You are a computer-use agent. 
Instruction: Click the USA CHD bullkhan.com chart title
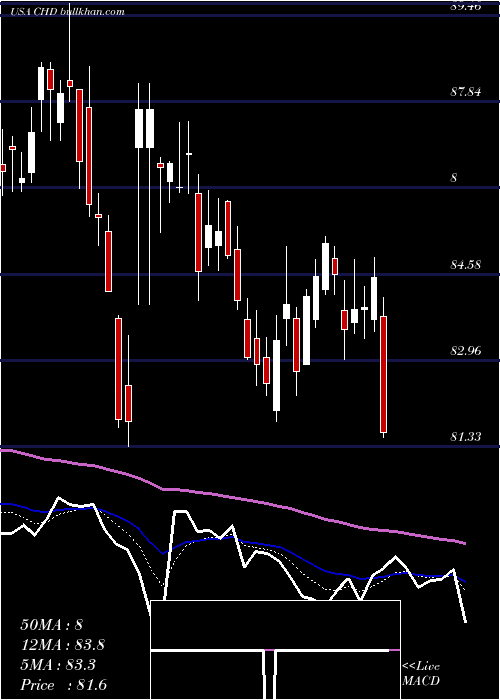pos(67,12)
